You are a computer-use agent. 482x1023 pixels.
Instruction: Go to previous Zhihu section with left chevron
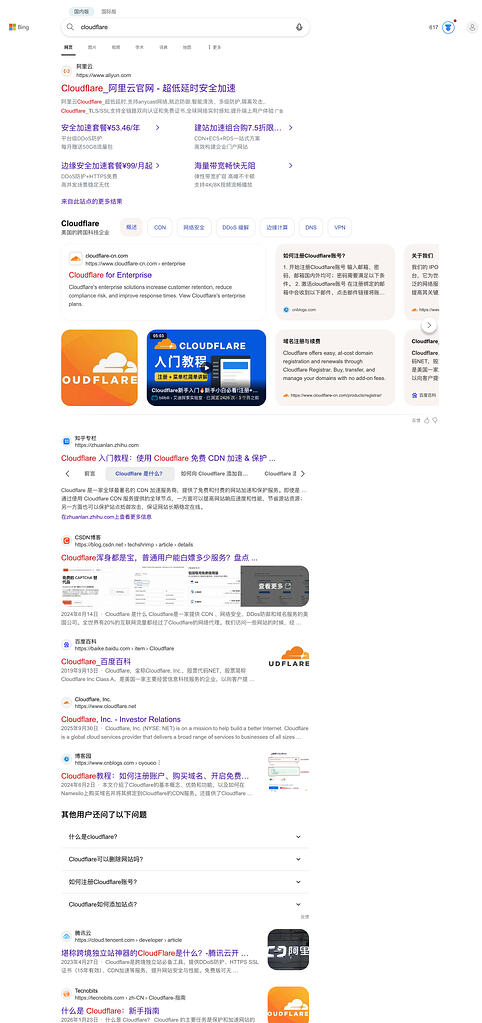coord(68,474)
